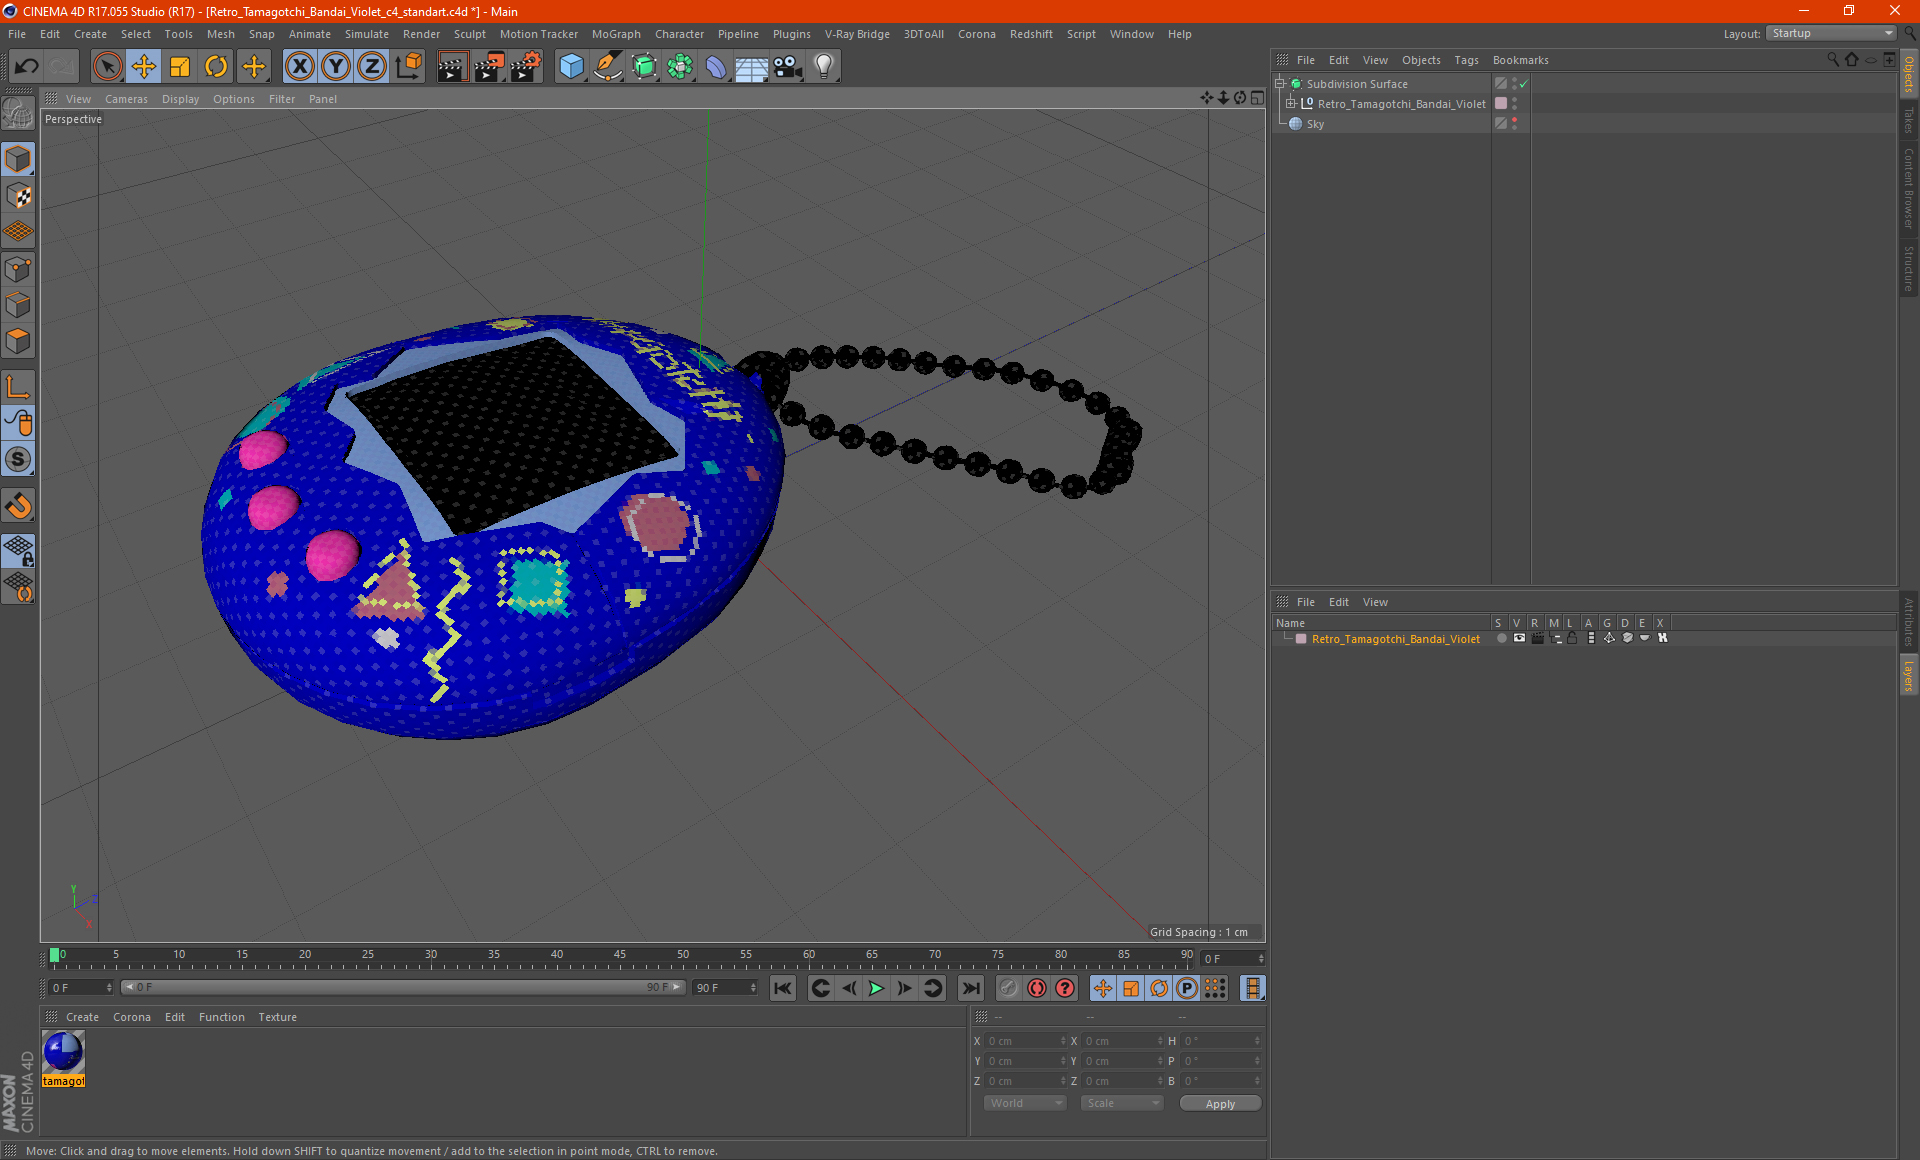Switch coordinate system icon
Image resolution: width=1920 pixels, height=1160 pixels.
(x=409, y=67)
